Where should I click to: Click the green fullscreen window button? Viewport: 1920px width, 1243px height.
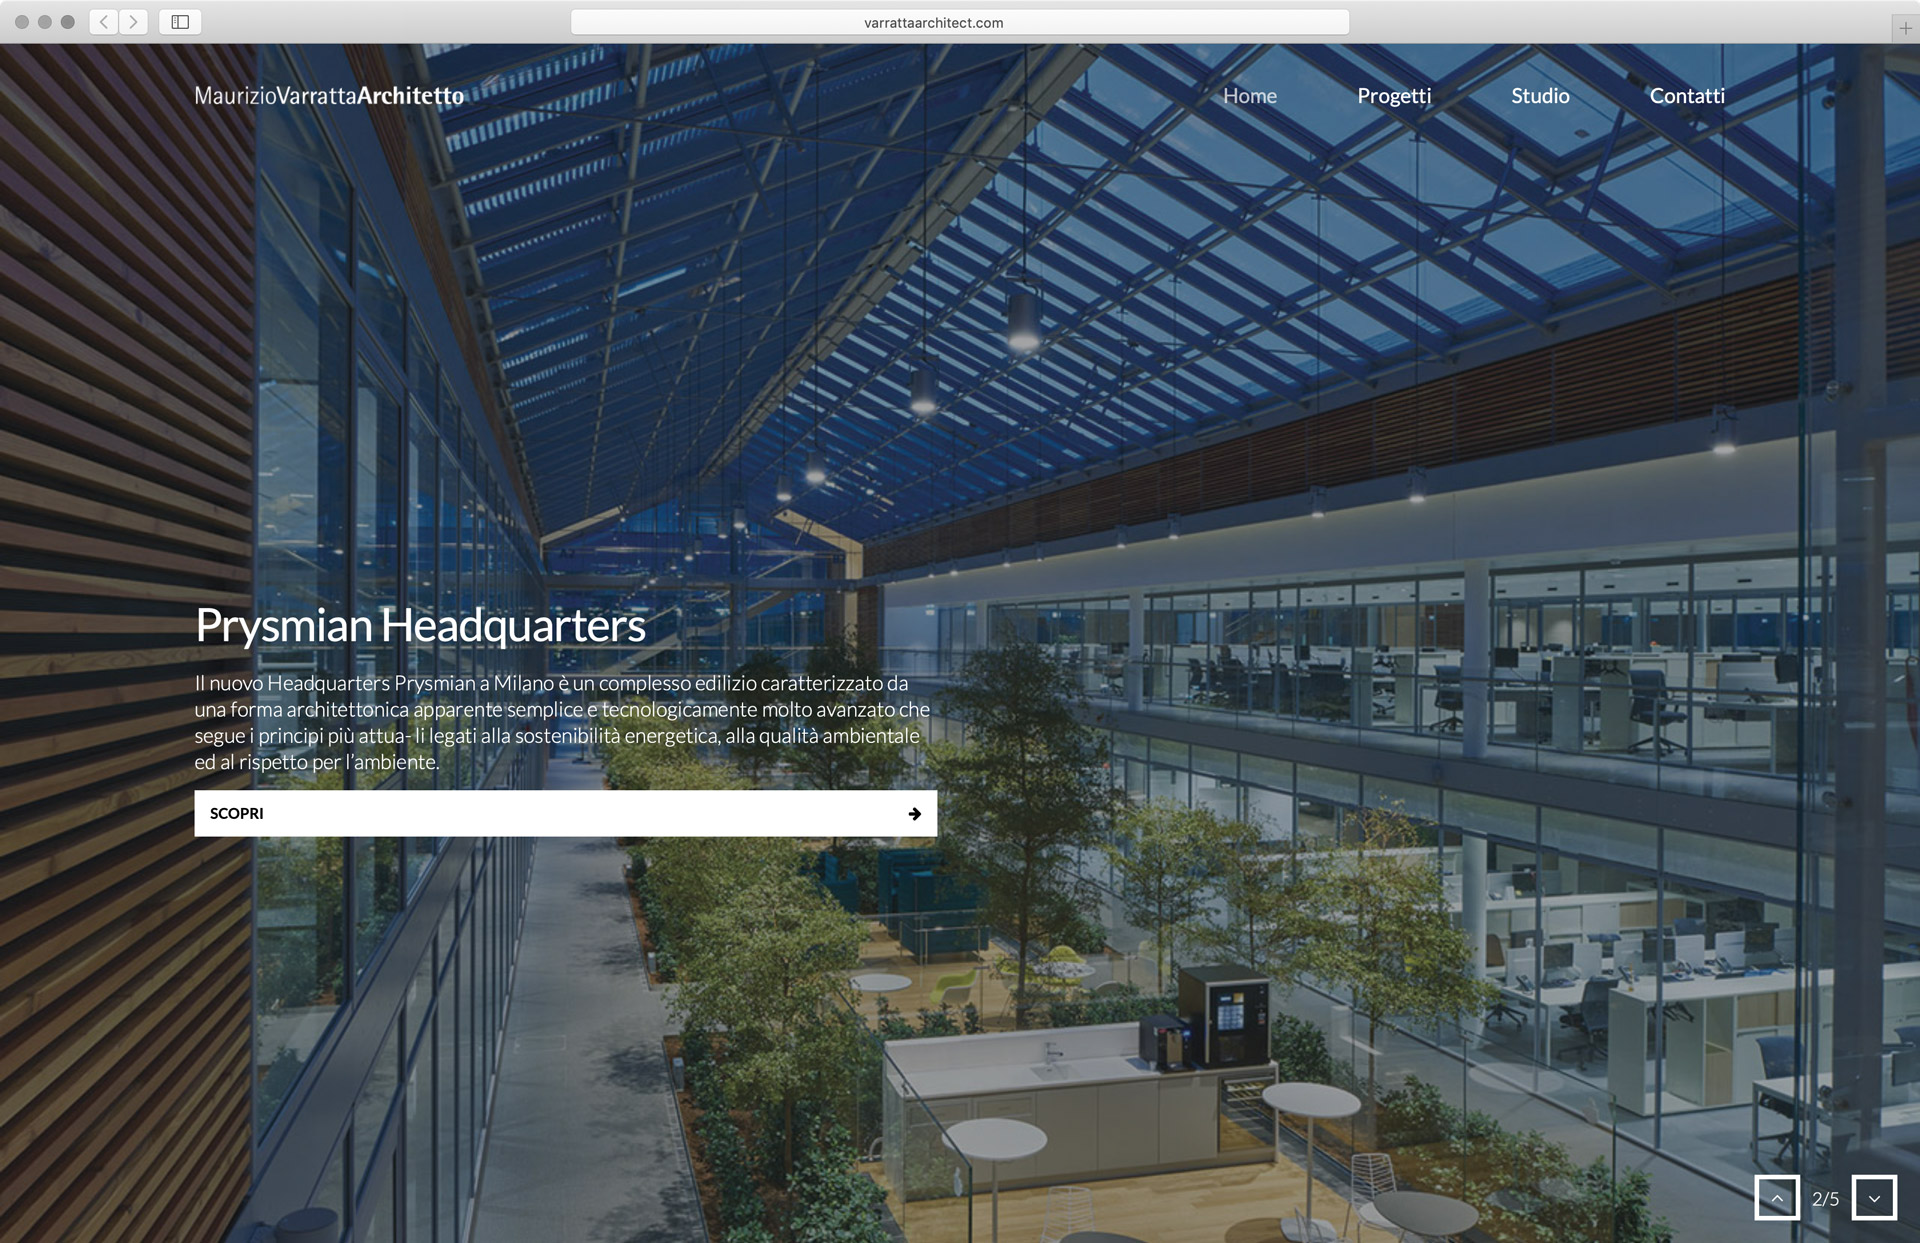click(x=68, y=22)
